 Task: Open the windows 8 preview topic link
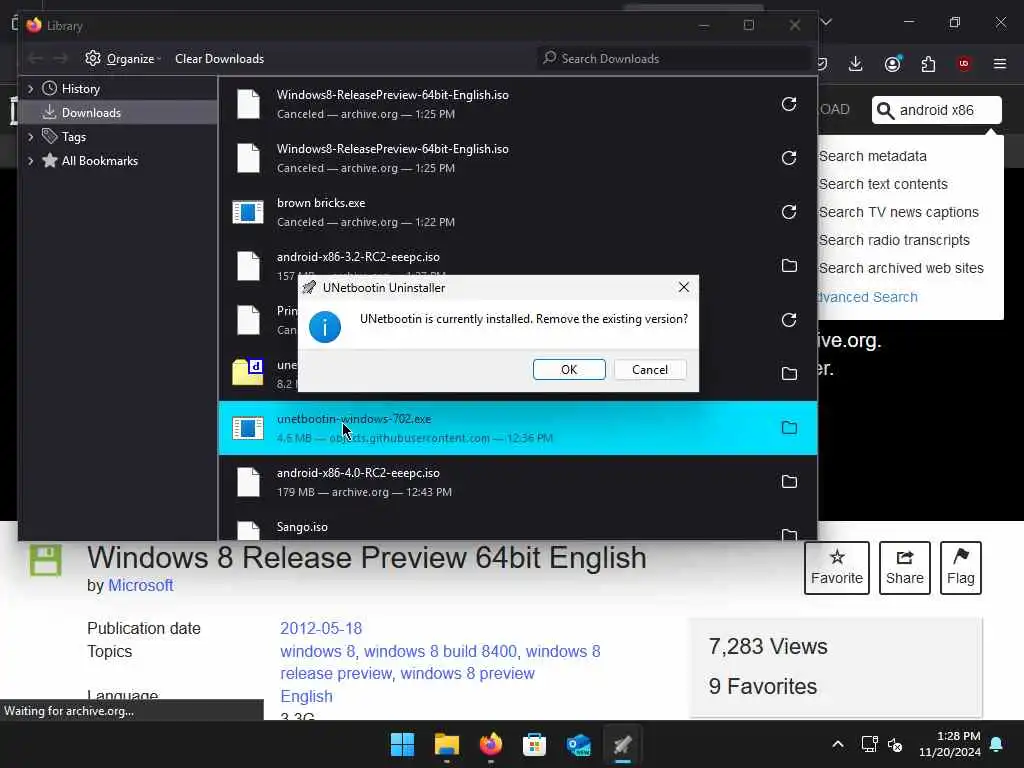(x=468, y=673)
